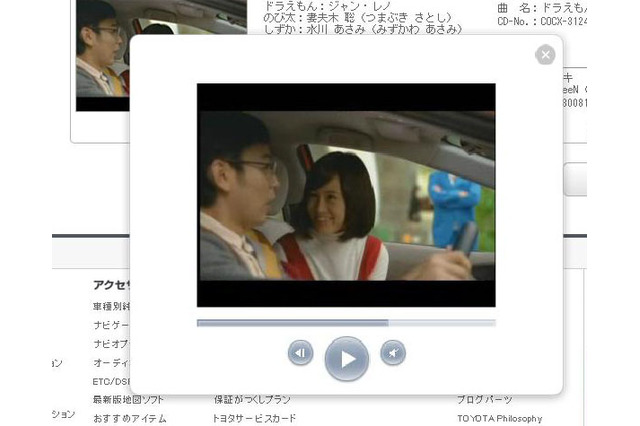The width and height of the screenshot is (640, 426).
Task: Click the アクセサ section heading
Action: [111, 285]
